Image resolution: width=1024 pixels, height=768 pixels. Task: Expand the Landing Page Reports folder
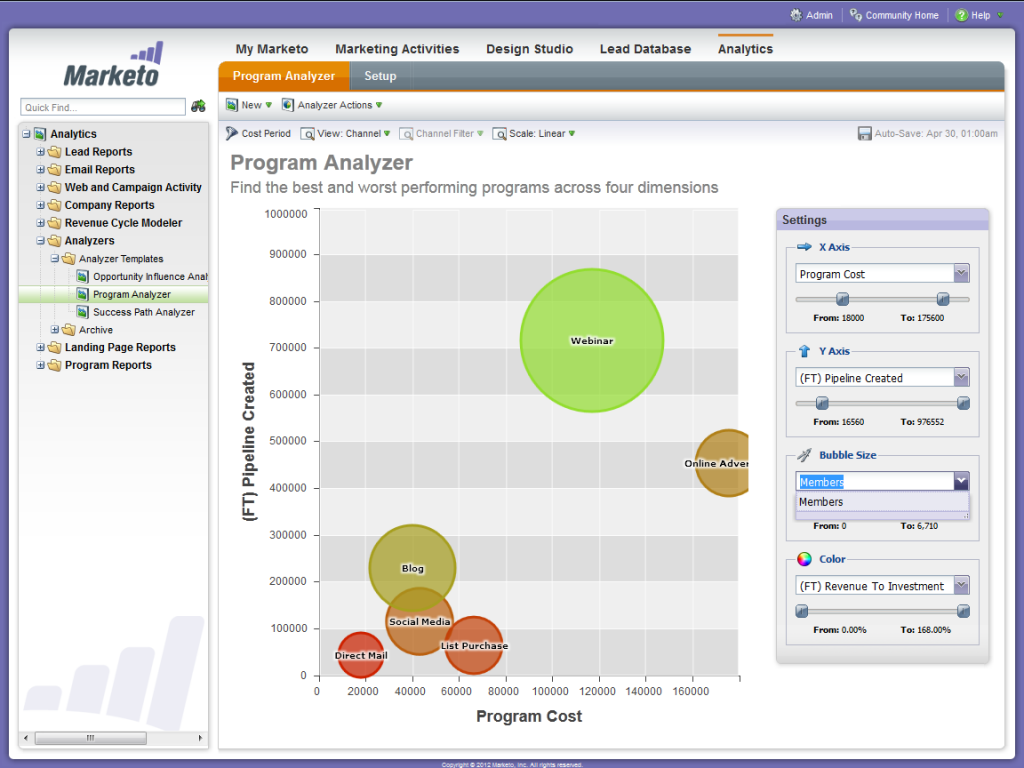(x=40, y=347)
